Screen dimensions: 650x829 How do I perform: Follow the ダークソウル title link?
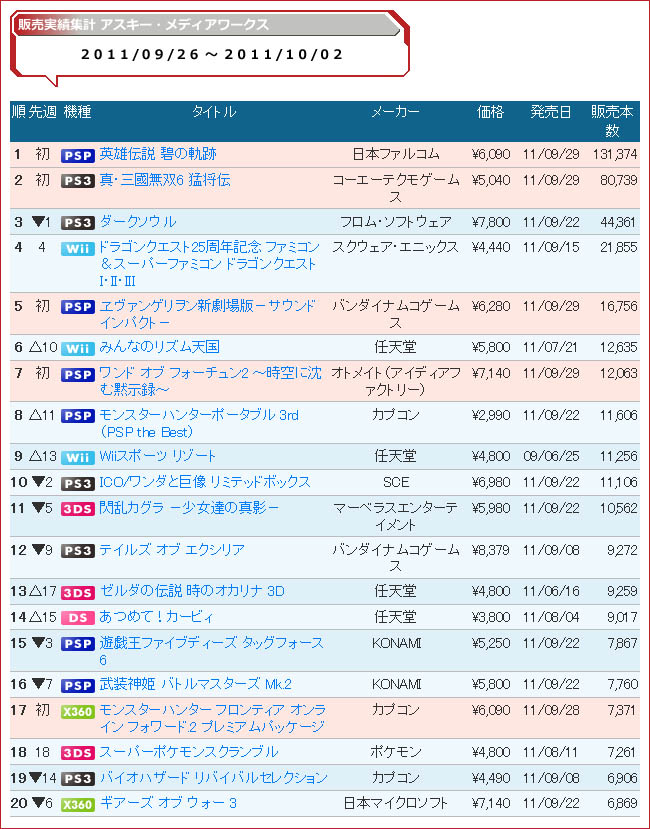(138, 222)
